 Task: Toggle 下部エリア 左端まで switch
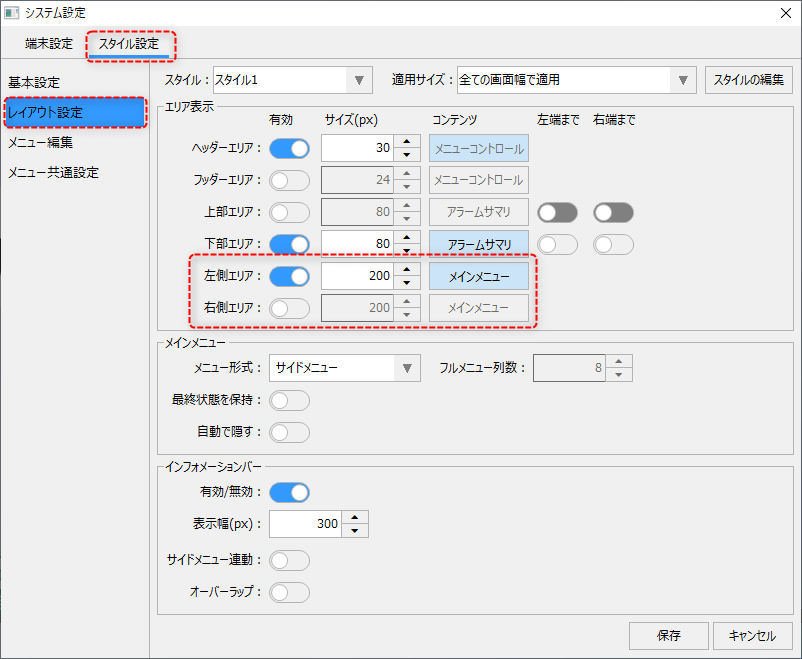pos(557,244)
